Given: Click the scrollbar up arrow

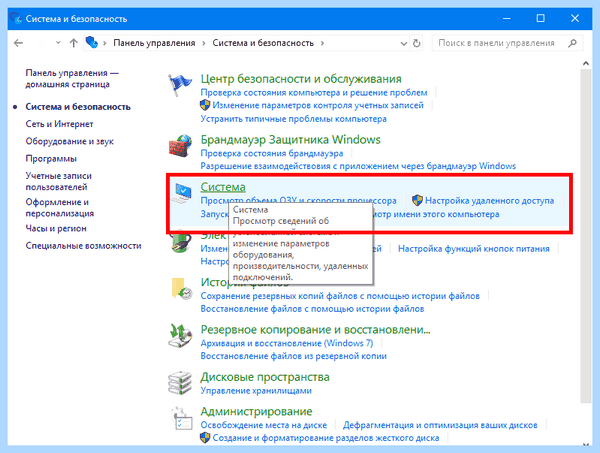Looking at the screenshot, I should point(585,64).
